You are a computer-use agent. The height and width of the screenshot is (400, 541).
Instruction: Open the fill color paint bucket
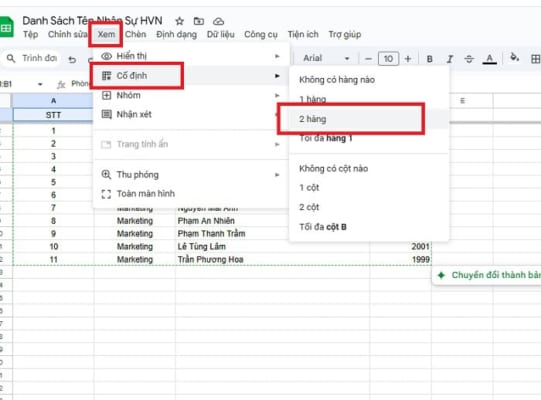coord(514,57)
